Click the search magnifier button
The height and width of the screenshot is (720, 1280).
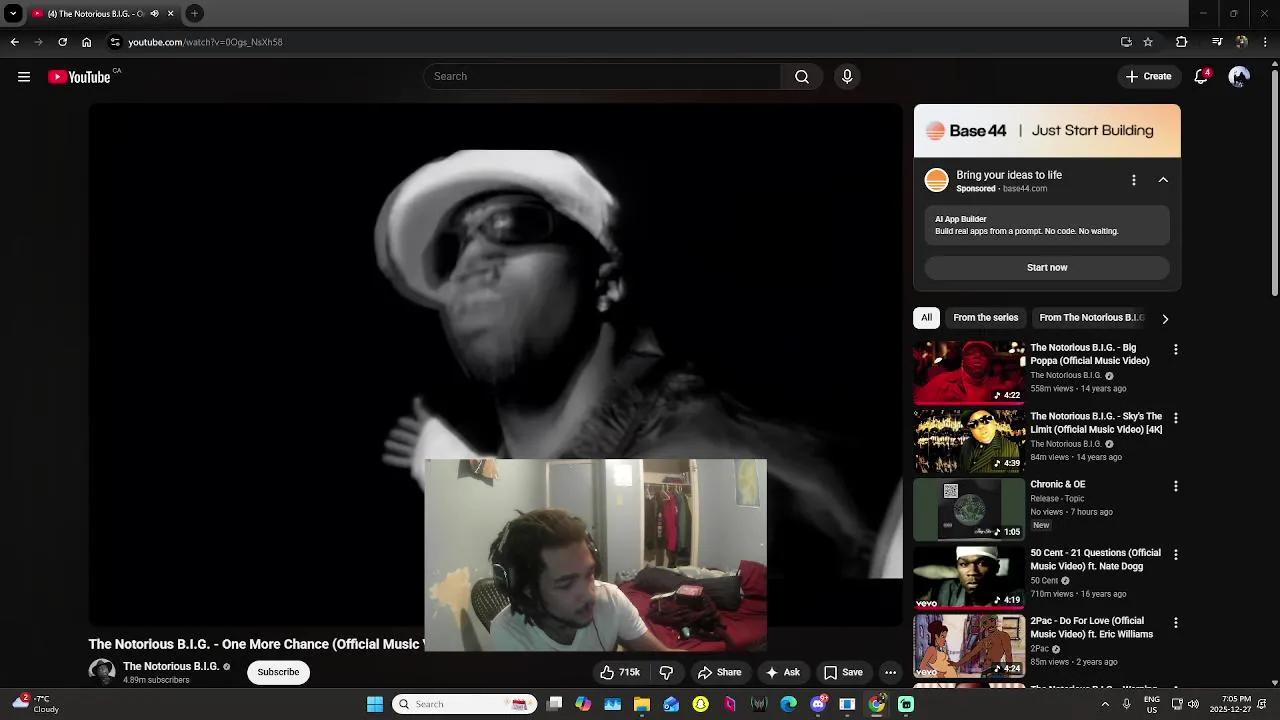[802, 77]
